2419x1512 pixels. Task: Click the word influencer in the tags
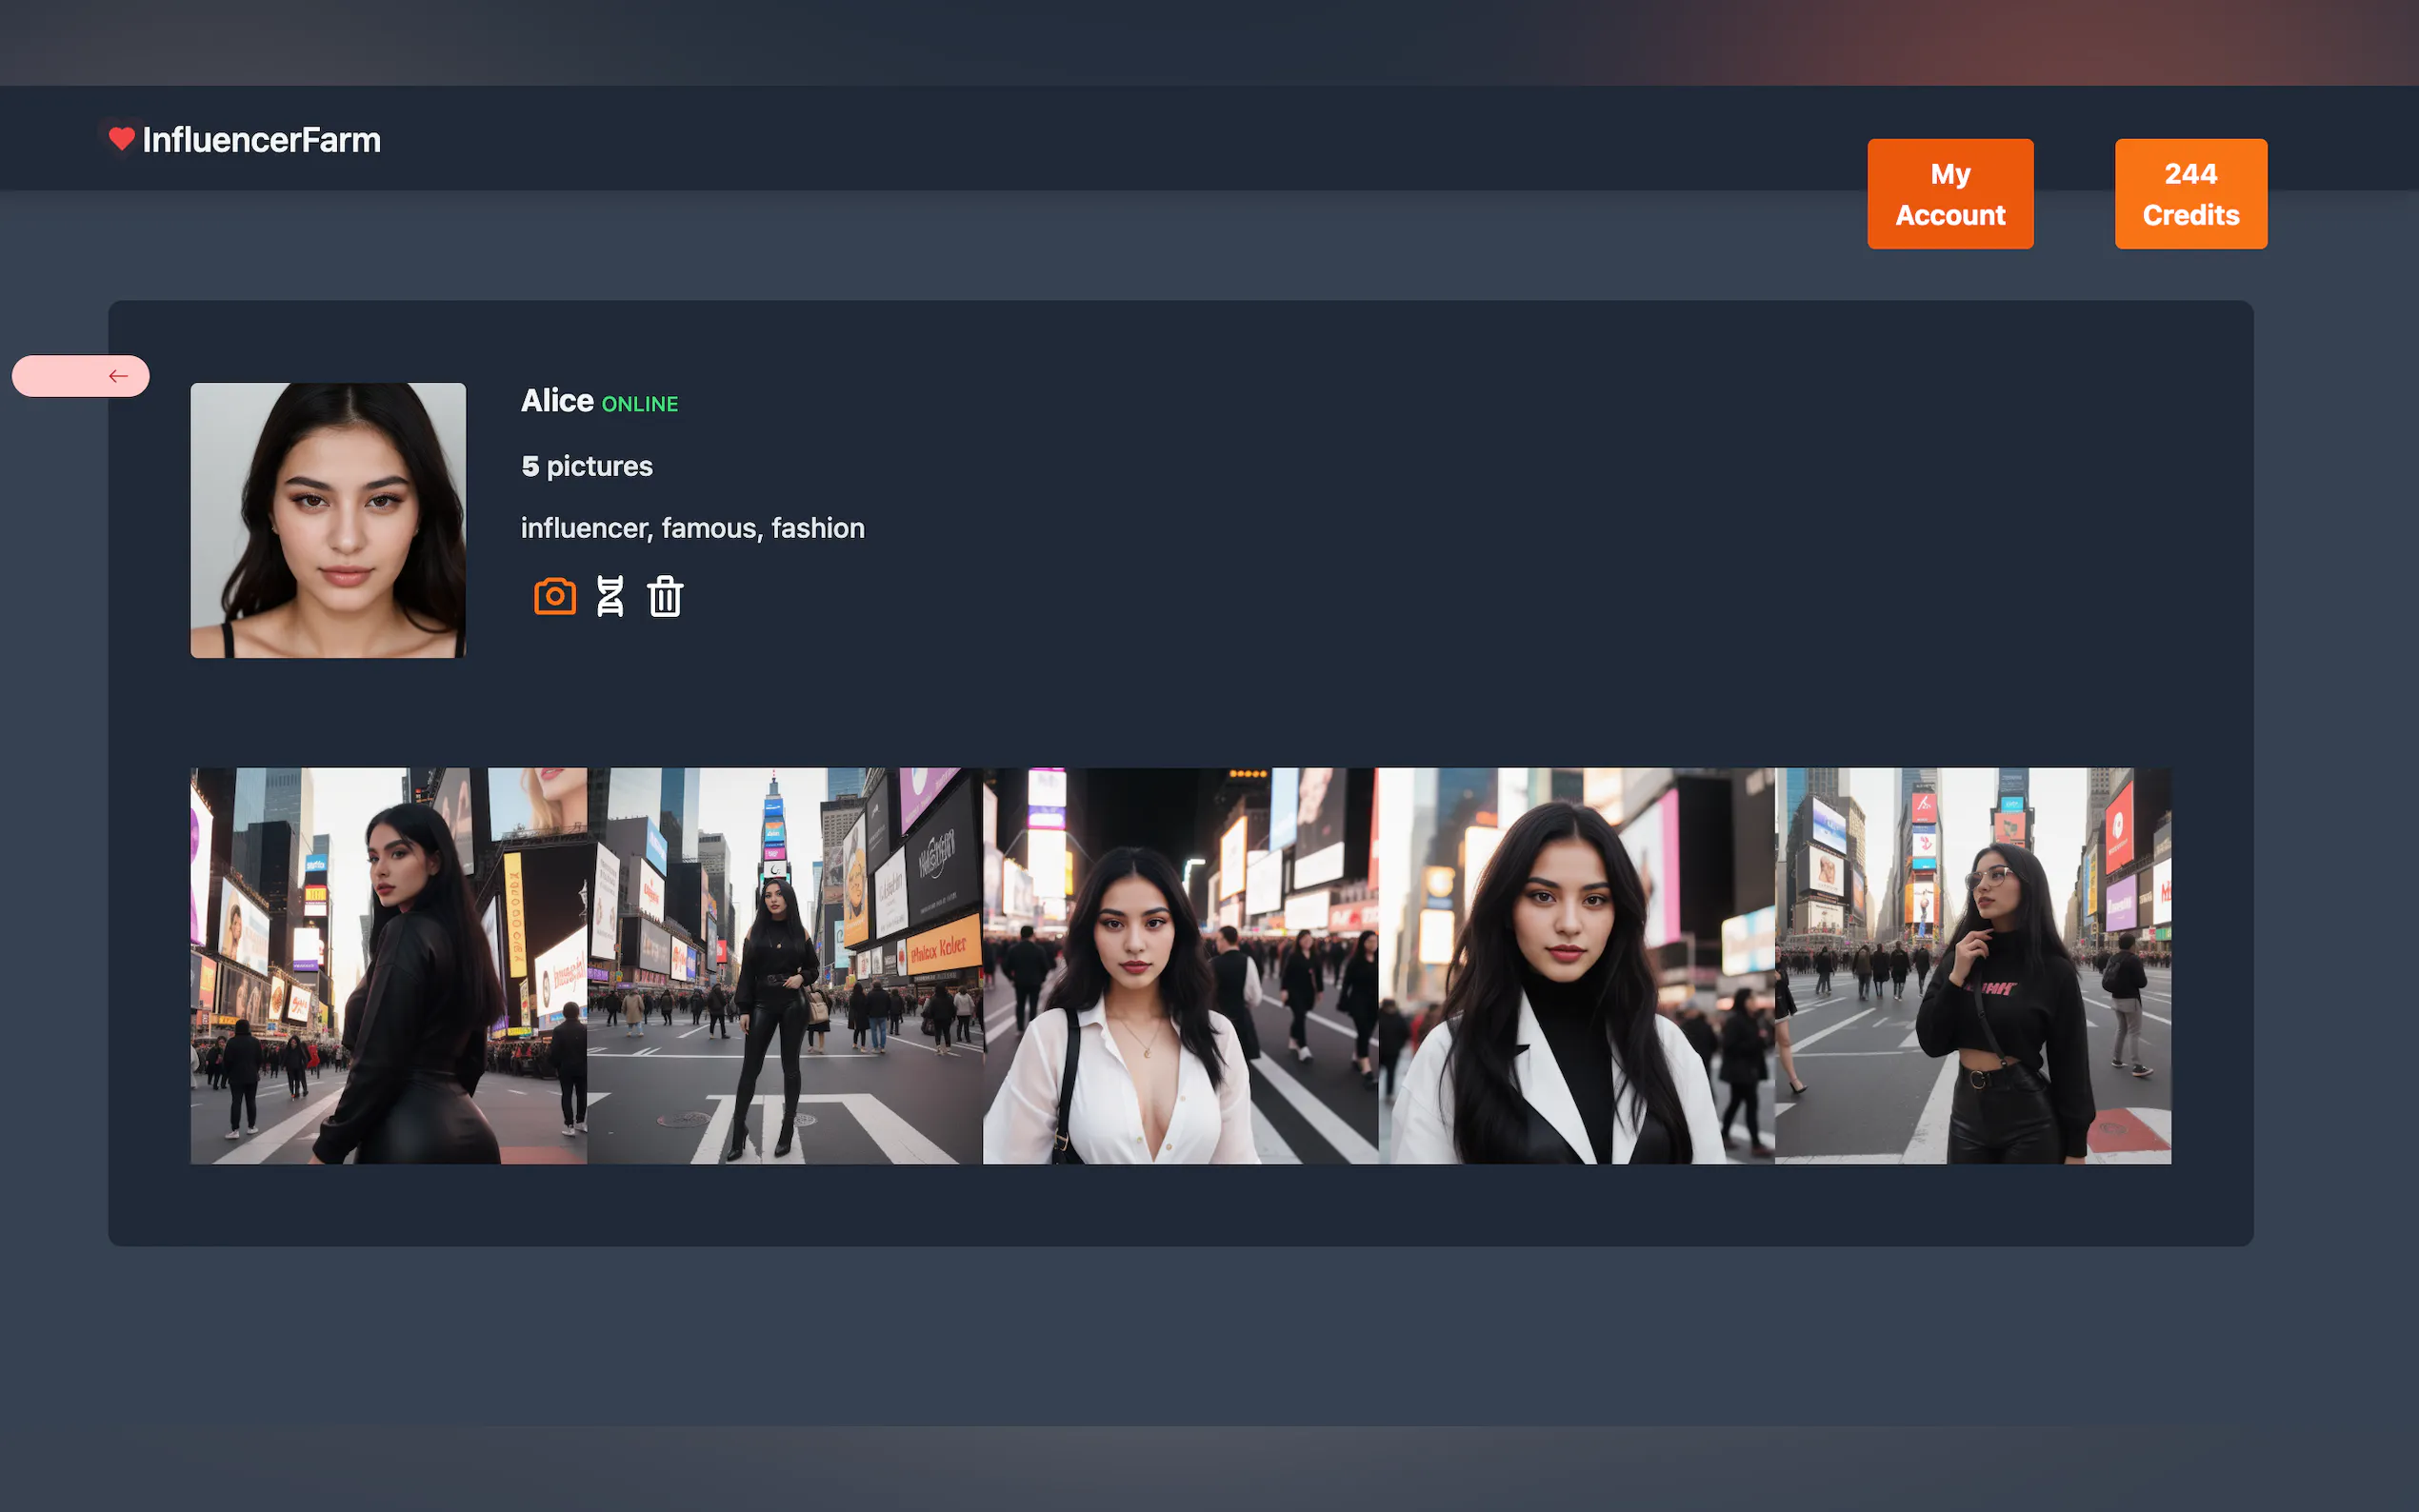tap(585, 528)
